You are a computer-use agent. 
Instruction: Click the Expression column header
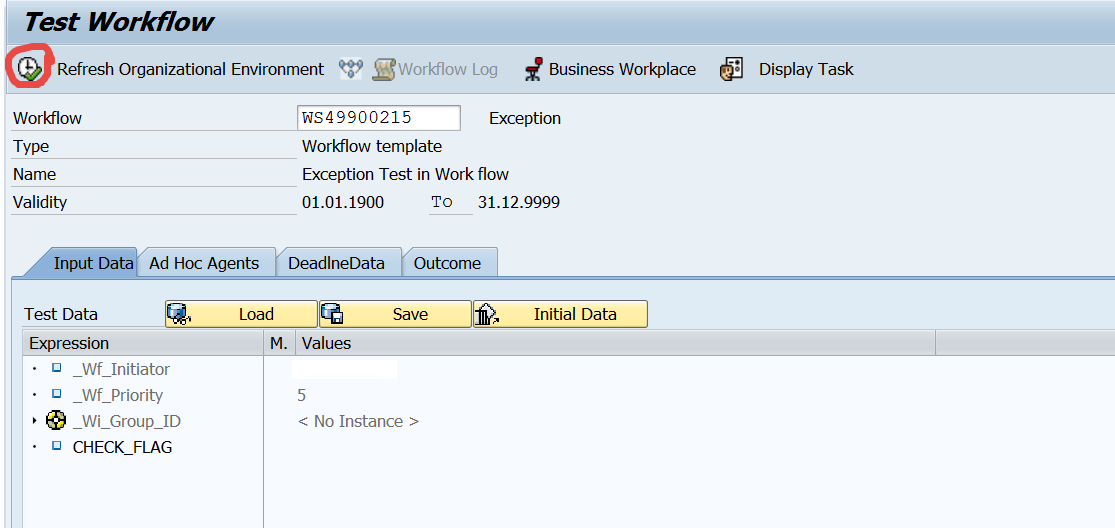coord(143,343)
